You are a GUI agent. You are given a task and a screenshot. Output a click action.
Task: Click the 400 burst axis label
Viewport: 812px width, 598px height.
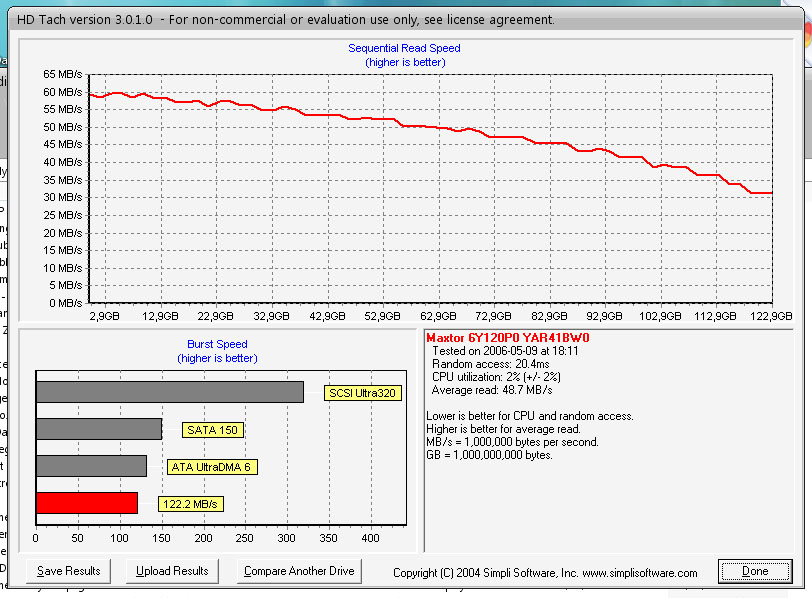(370, 538)
